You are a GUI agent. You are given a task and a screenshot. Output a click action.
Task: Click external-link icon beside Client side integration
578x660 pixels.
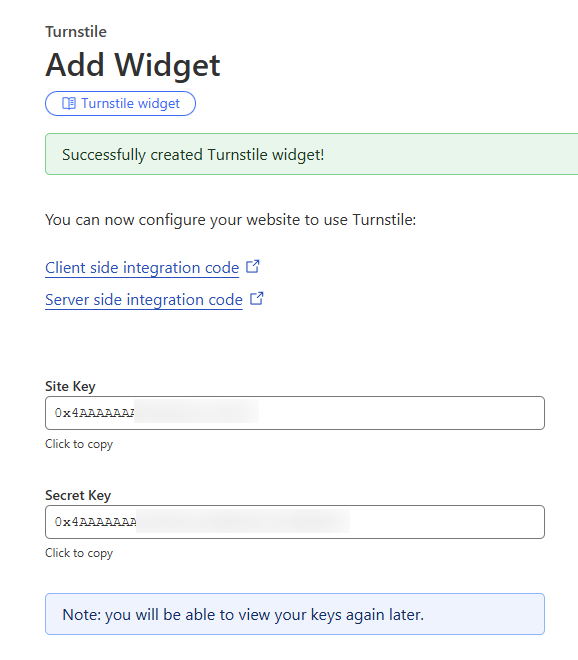[x=253, y=266]
